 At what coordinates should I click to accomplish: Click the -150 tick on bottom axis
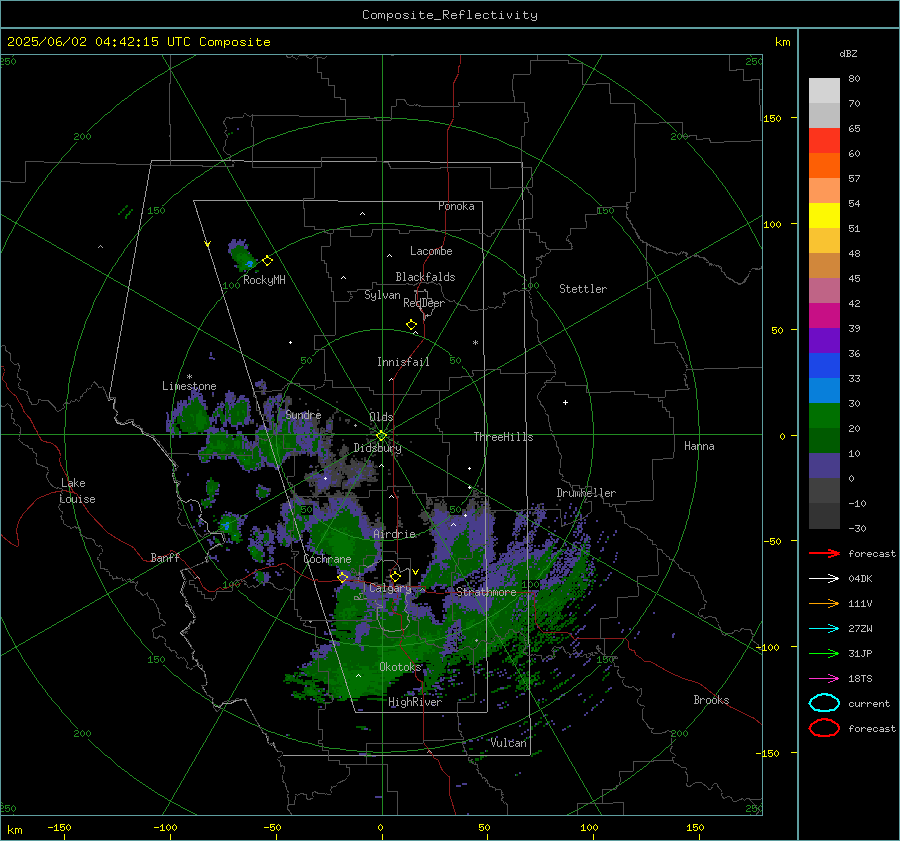(x=59, y=827)
